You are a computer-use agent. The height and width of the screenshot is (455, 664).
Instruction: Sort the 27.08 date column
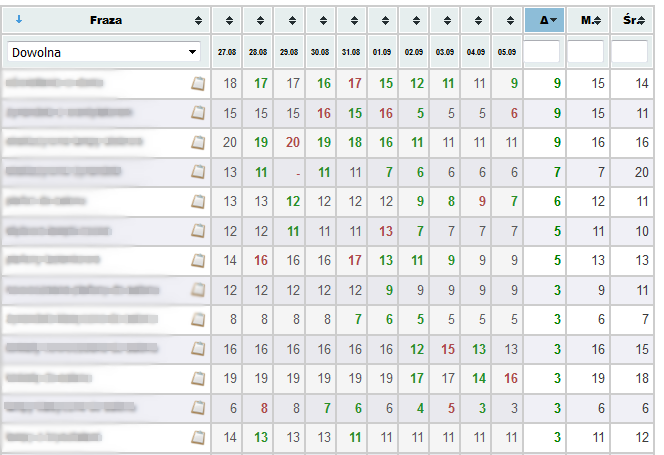(229, 20)
